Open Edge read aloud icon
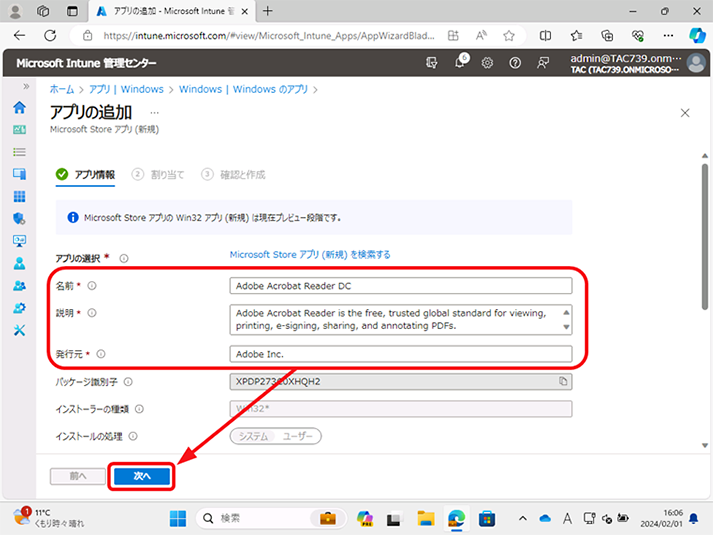 pos(481,35)
